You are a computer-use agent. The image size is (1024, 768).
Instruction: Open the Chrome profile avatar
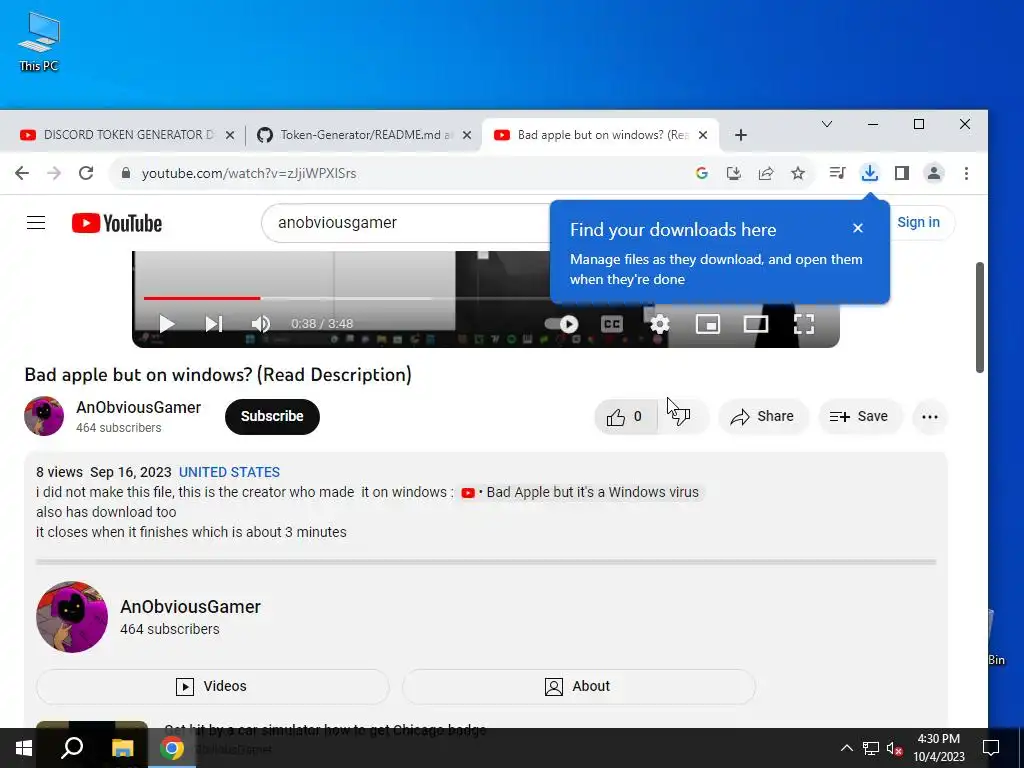click(934, 173)
